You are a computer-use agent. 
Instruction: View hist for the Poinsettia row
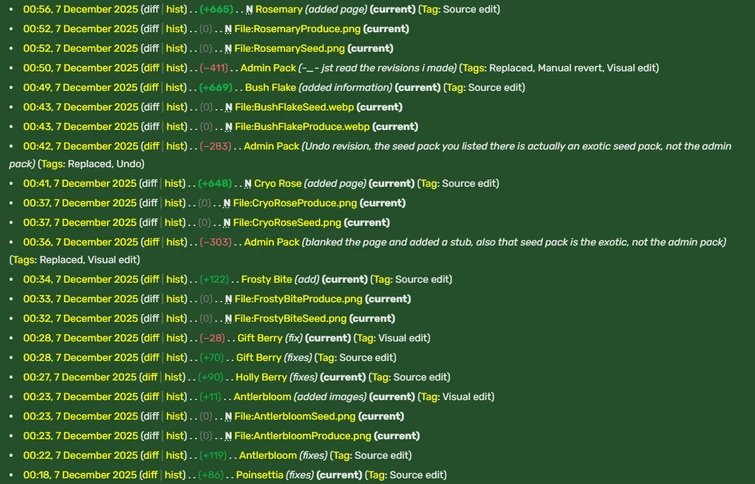(173, 475)
